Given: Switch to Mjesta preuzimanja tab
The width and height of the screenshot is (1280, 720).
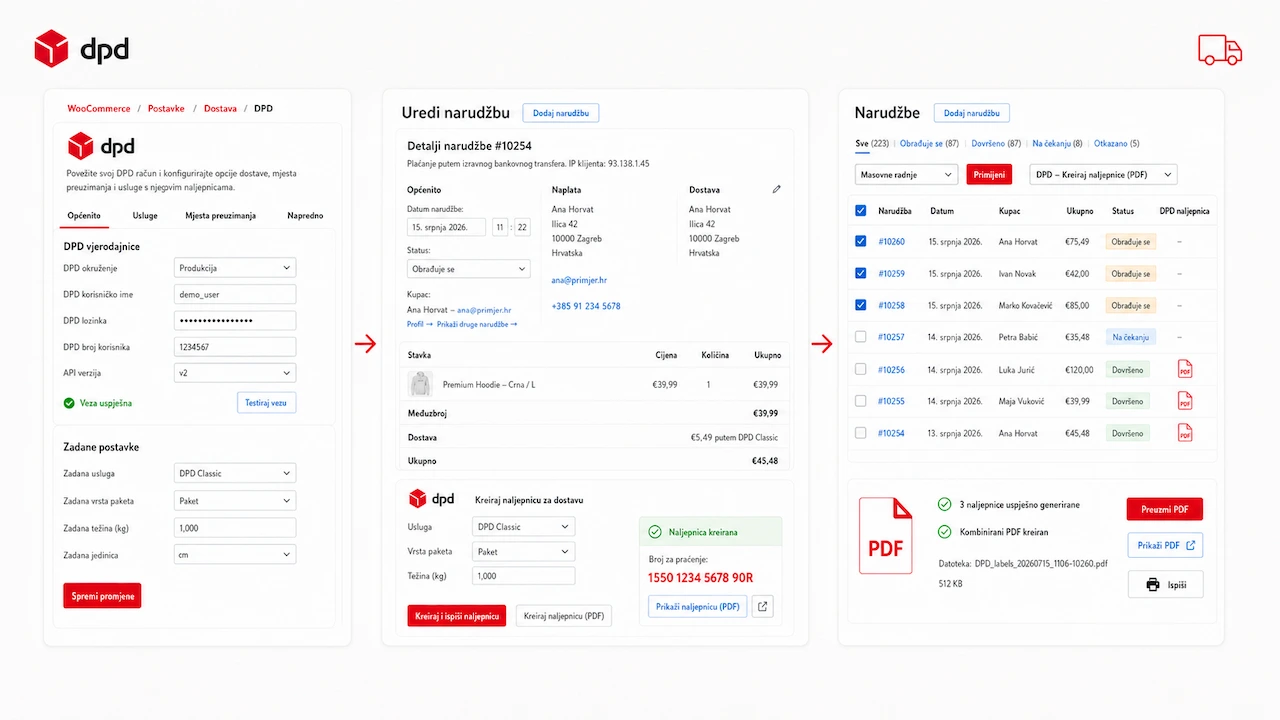Looking at the screenshot, I should (x=221, y=215).
